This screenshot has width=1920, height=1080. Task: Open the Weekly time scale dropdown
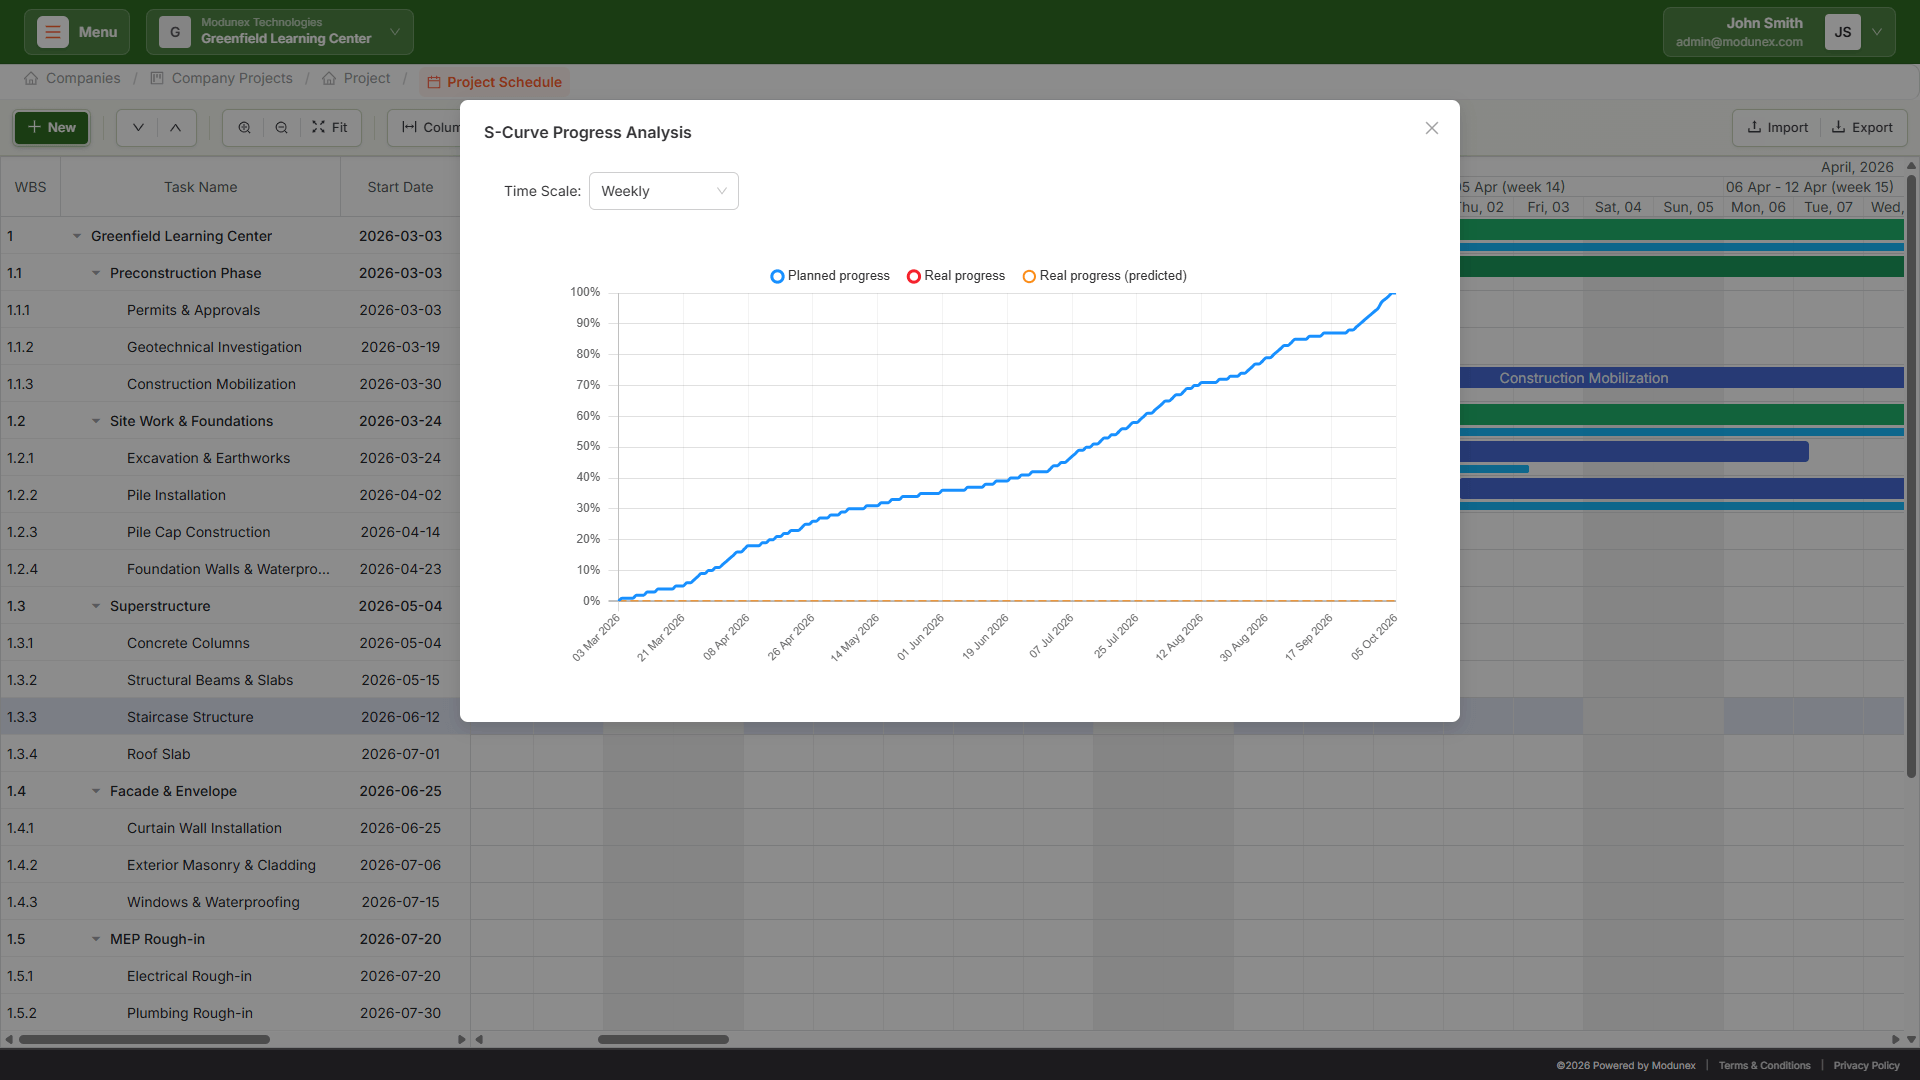663,191
